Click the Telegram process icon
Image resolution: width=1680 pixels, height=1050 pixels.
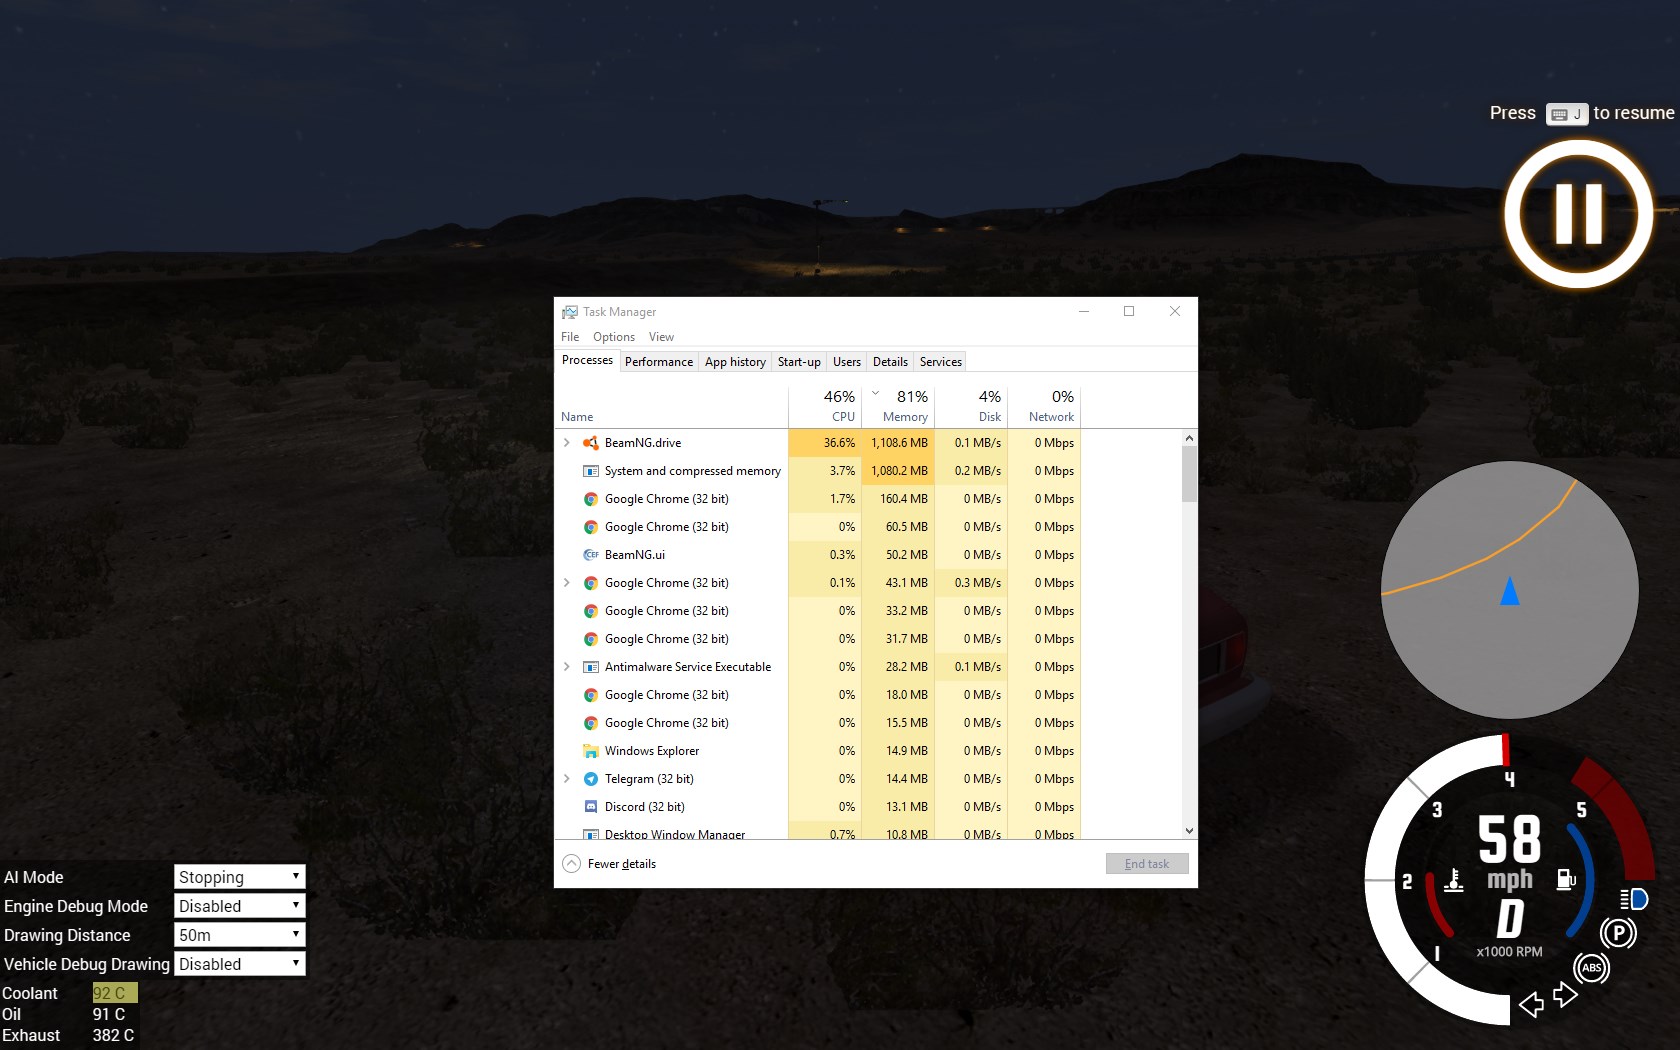pyautogui.click(x=591, y=779)
